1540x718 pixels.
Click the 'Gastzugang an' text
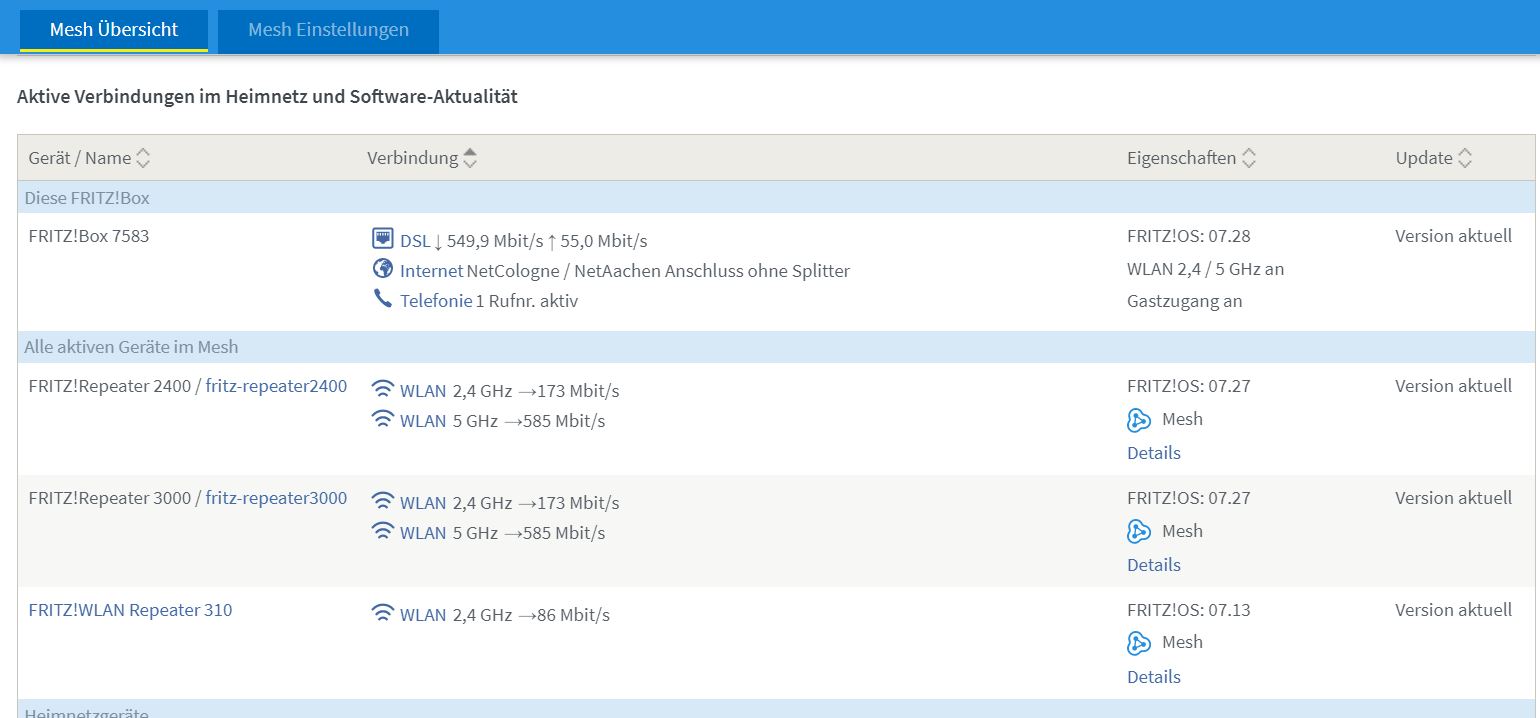(1185, 301)
